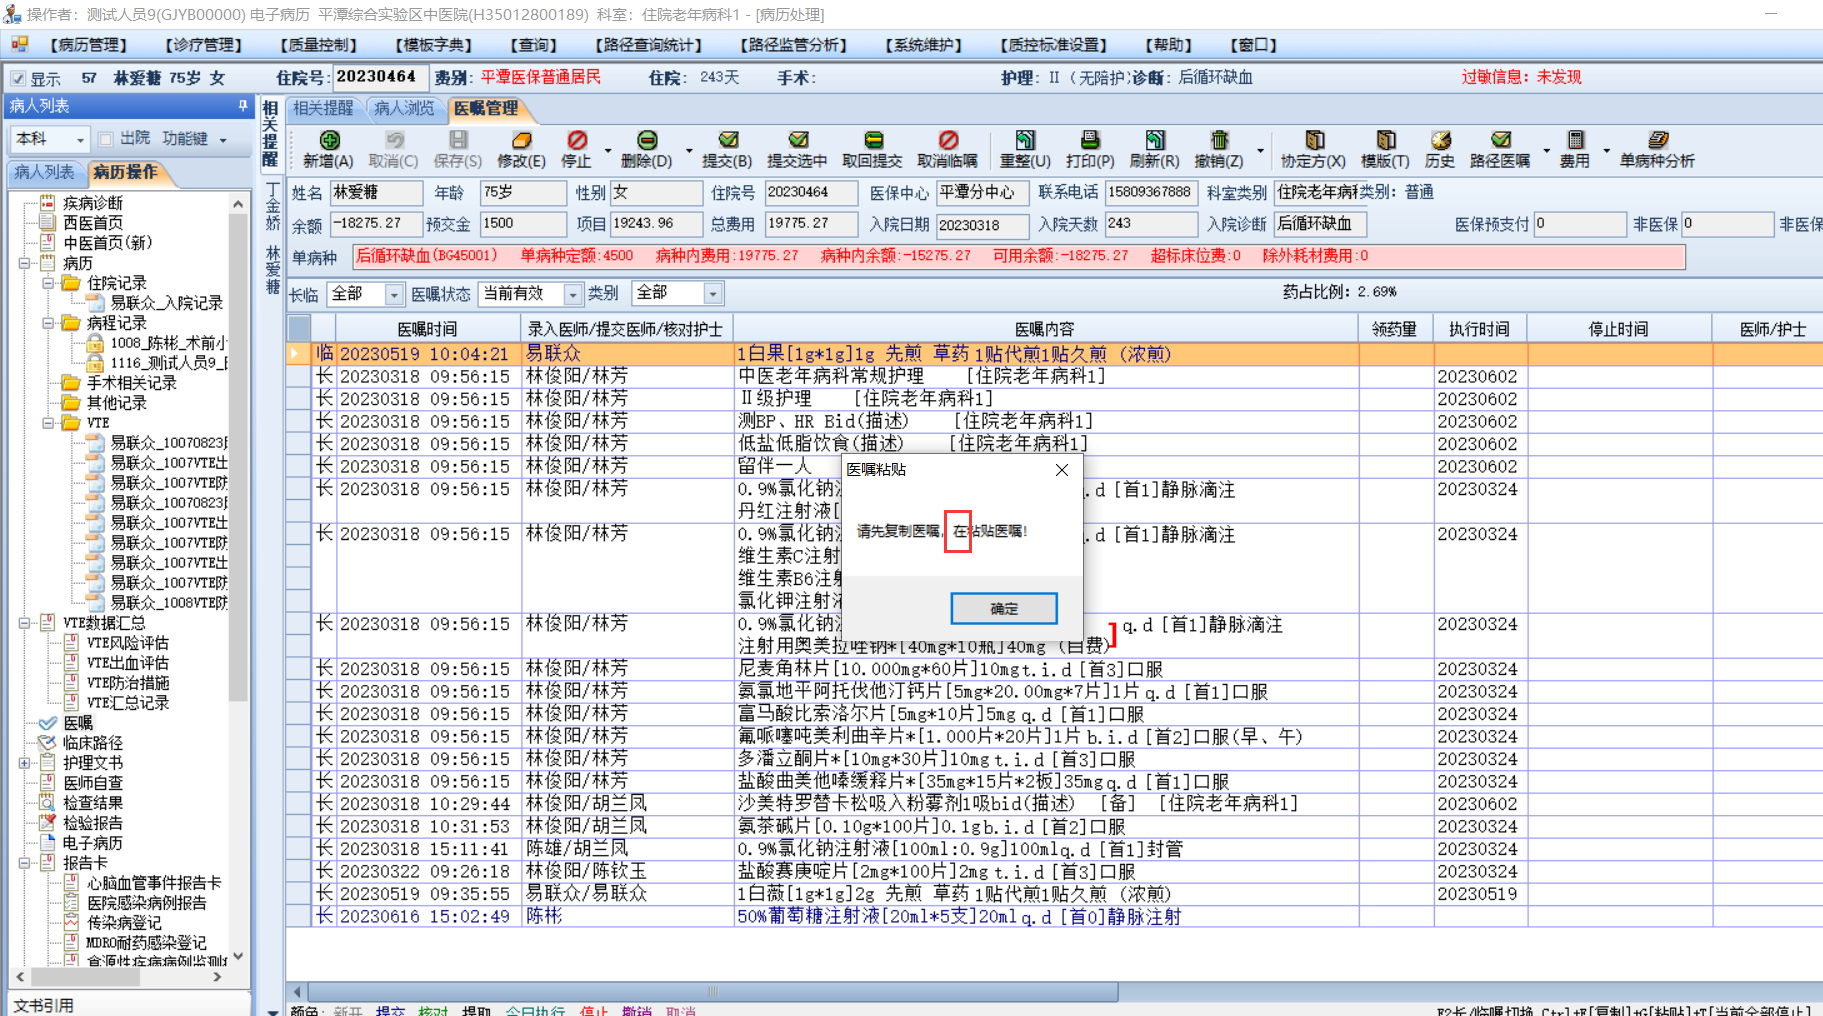Screen dimensions: 1823x1016
Task: Toggle the 出院 checkbox
Action: 107,139
